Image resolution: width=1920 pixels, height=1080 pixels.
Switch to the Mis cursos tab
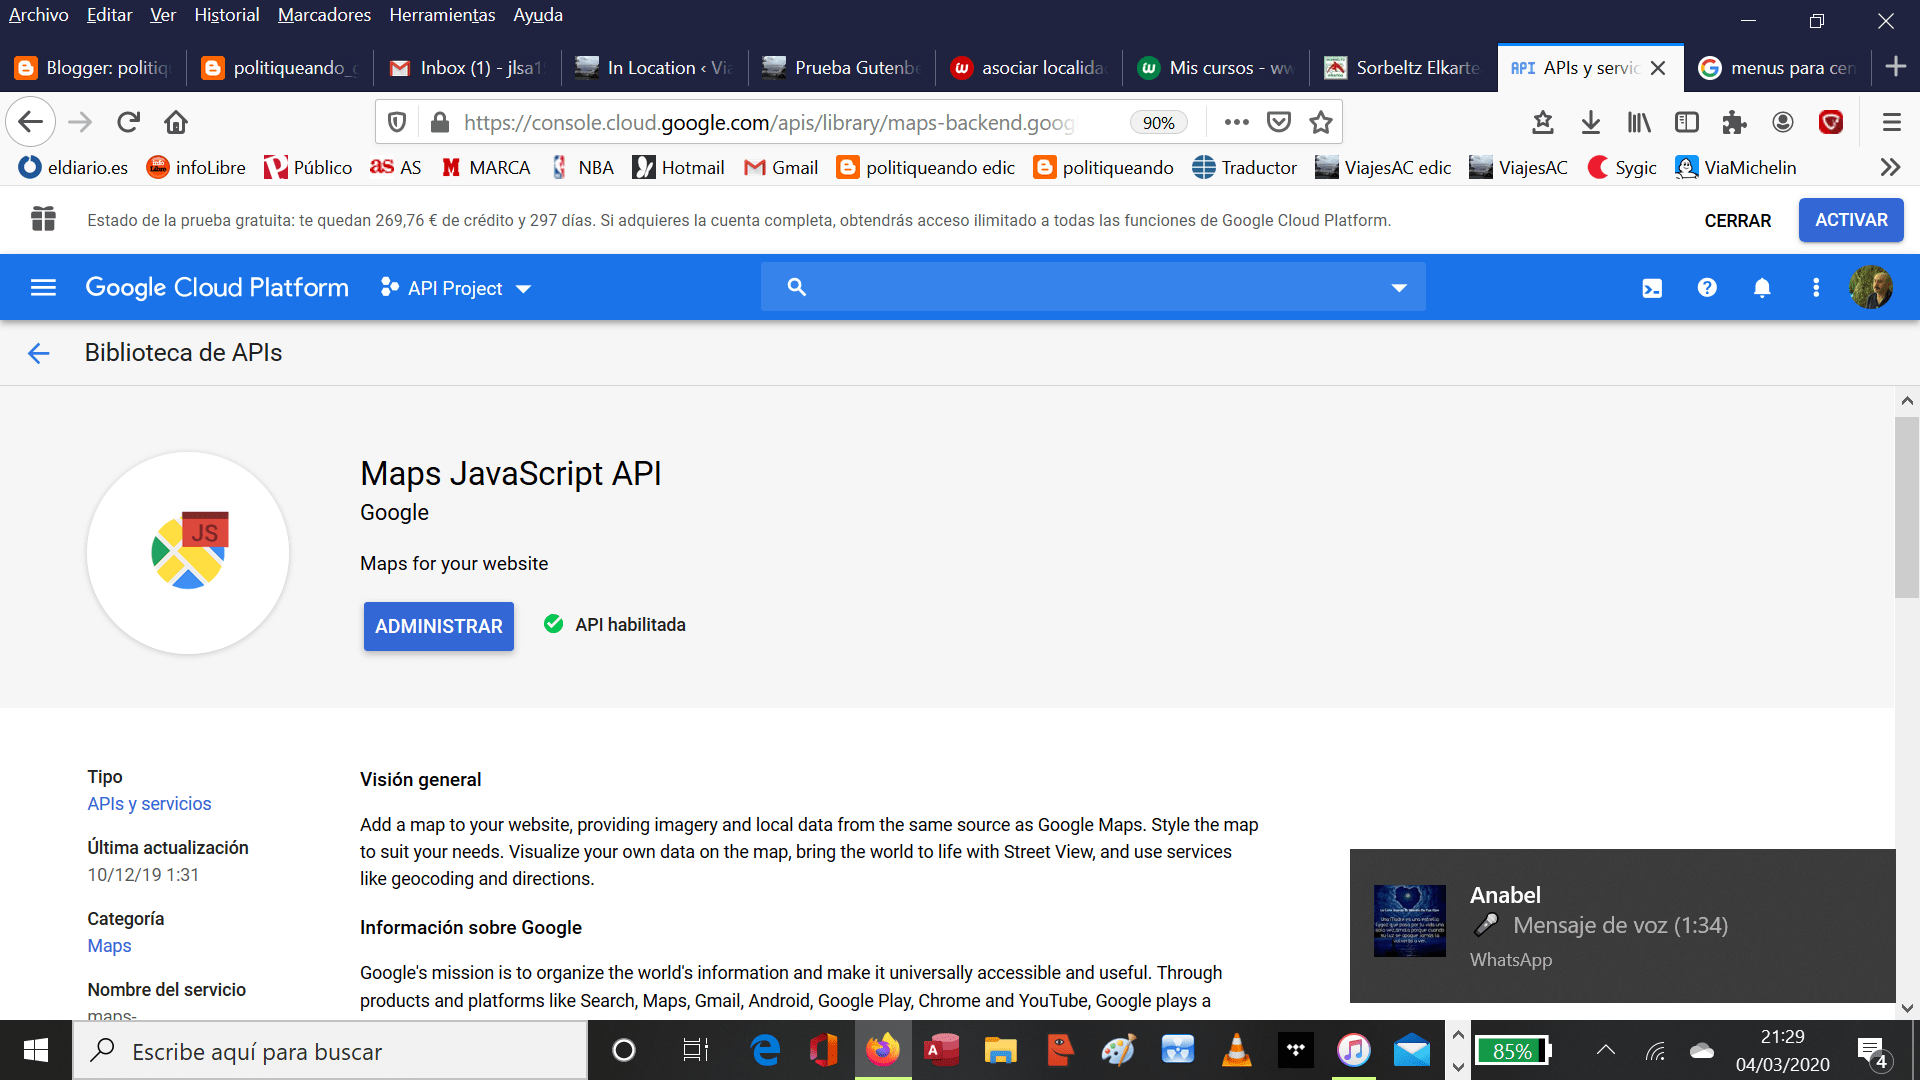(x=1216, y=68)
